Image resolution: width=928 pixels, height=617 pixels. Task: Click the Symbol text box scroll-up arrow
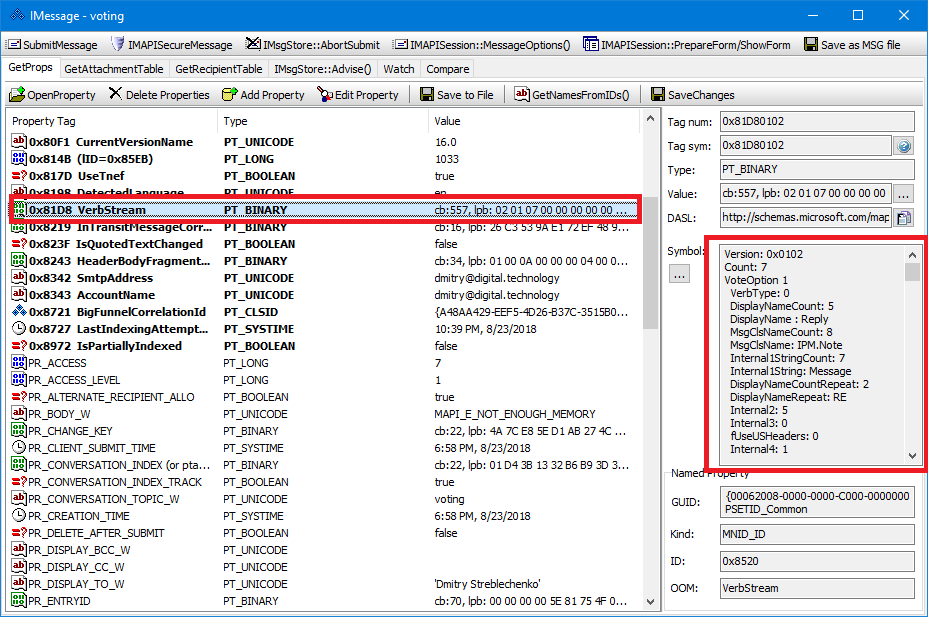coord(912,254)
